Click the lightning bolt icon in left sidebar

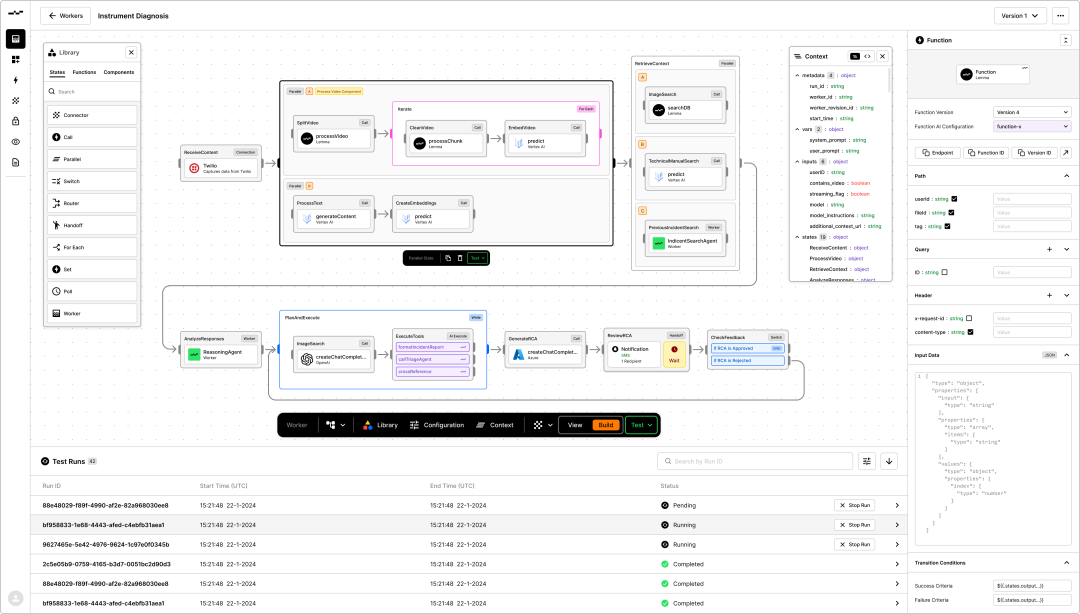click(x=15, y=80)
